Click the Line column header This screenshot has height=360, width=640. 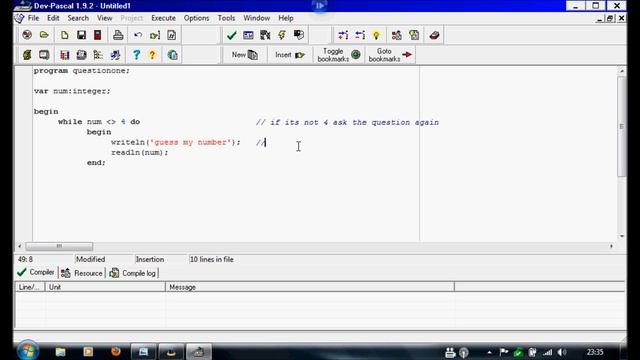point(30,287)
